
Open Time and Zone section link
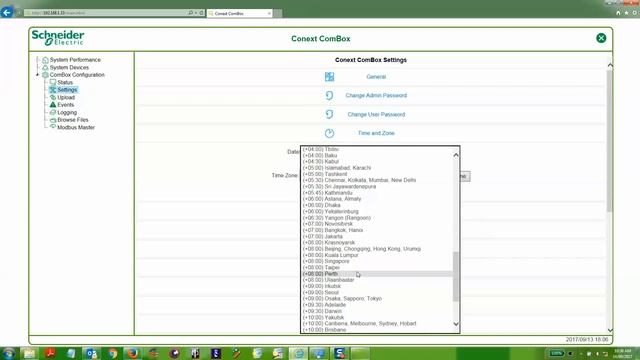click(x=376, y=133)
